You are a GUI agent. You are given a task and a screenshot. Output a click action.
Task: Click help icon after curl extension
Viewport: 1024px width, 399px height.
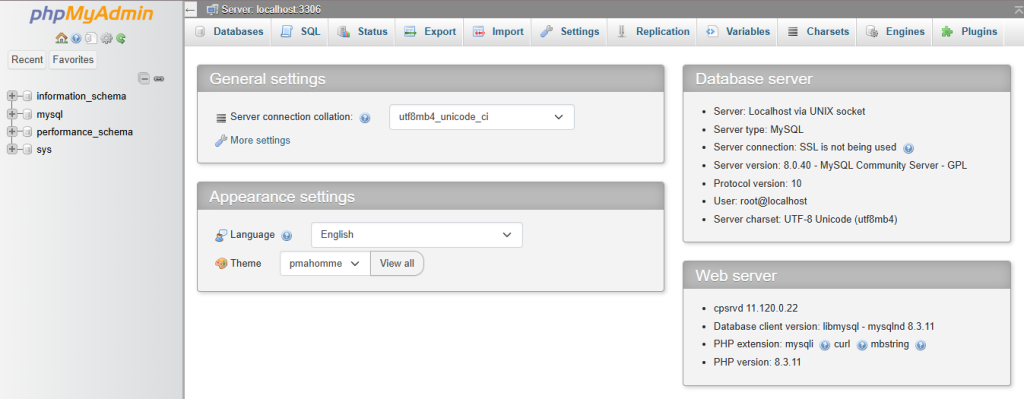tap(862, 345)
